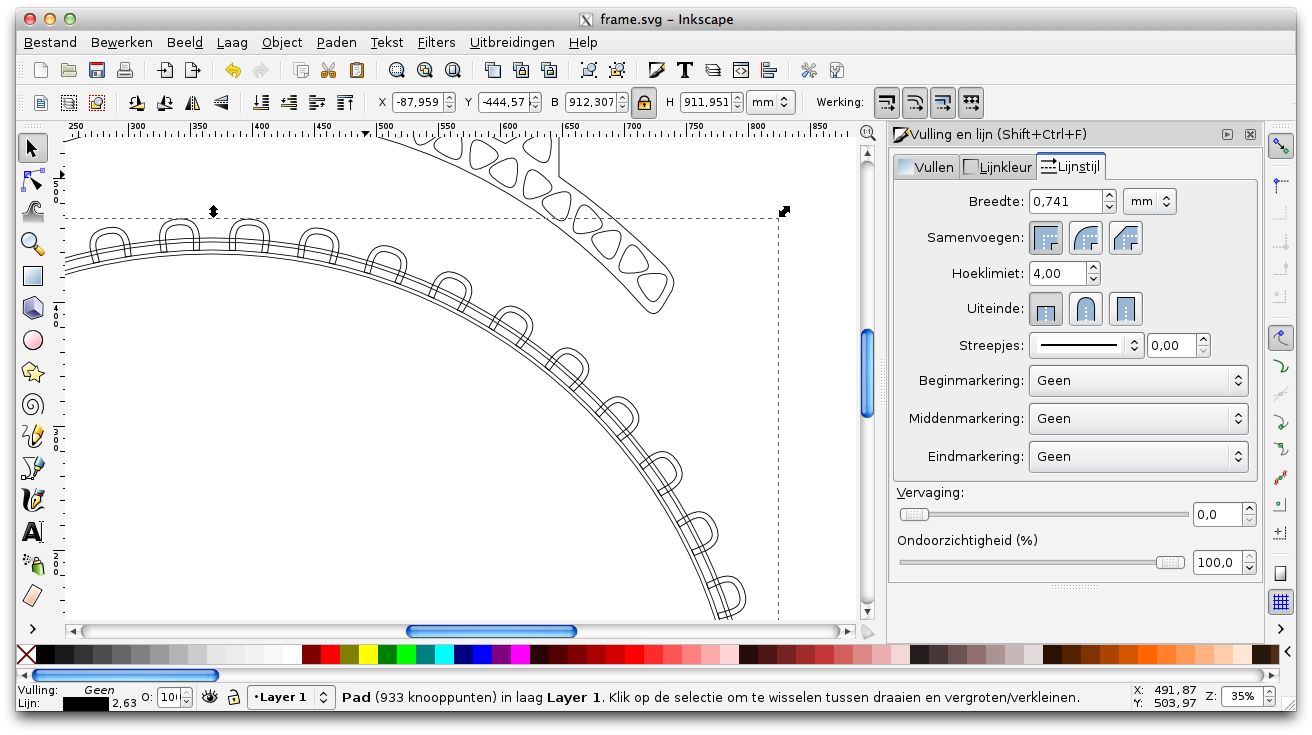
Task: Select the Star polygon tool
Action: (32, 372)
